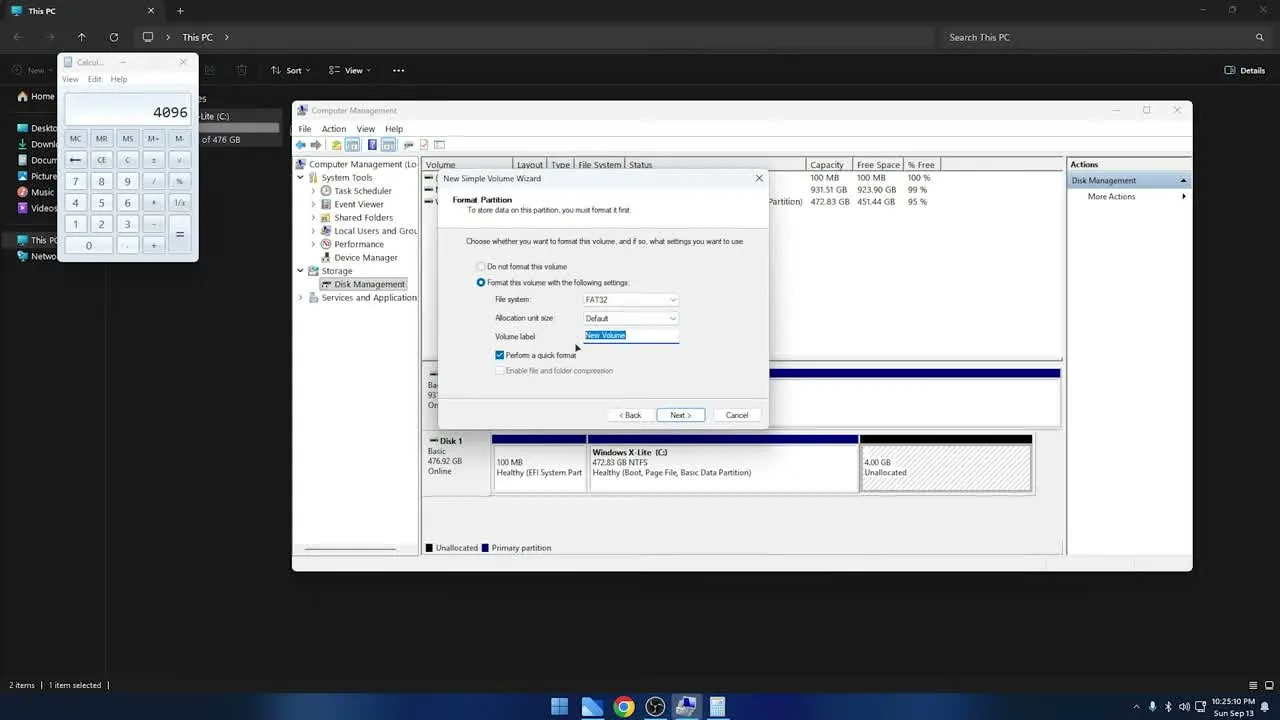Open the File menu in Computer Management
Viewport: 1280px width, 720px height.
(x=304, y=129)
